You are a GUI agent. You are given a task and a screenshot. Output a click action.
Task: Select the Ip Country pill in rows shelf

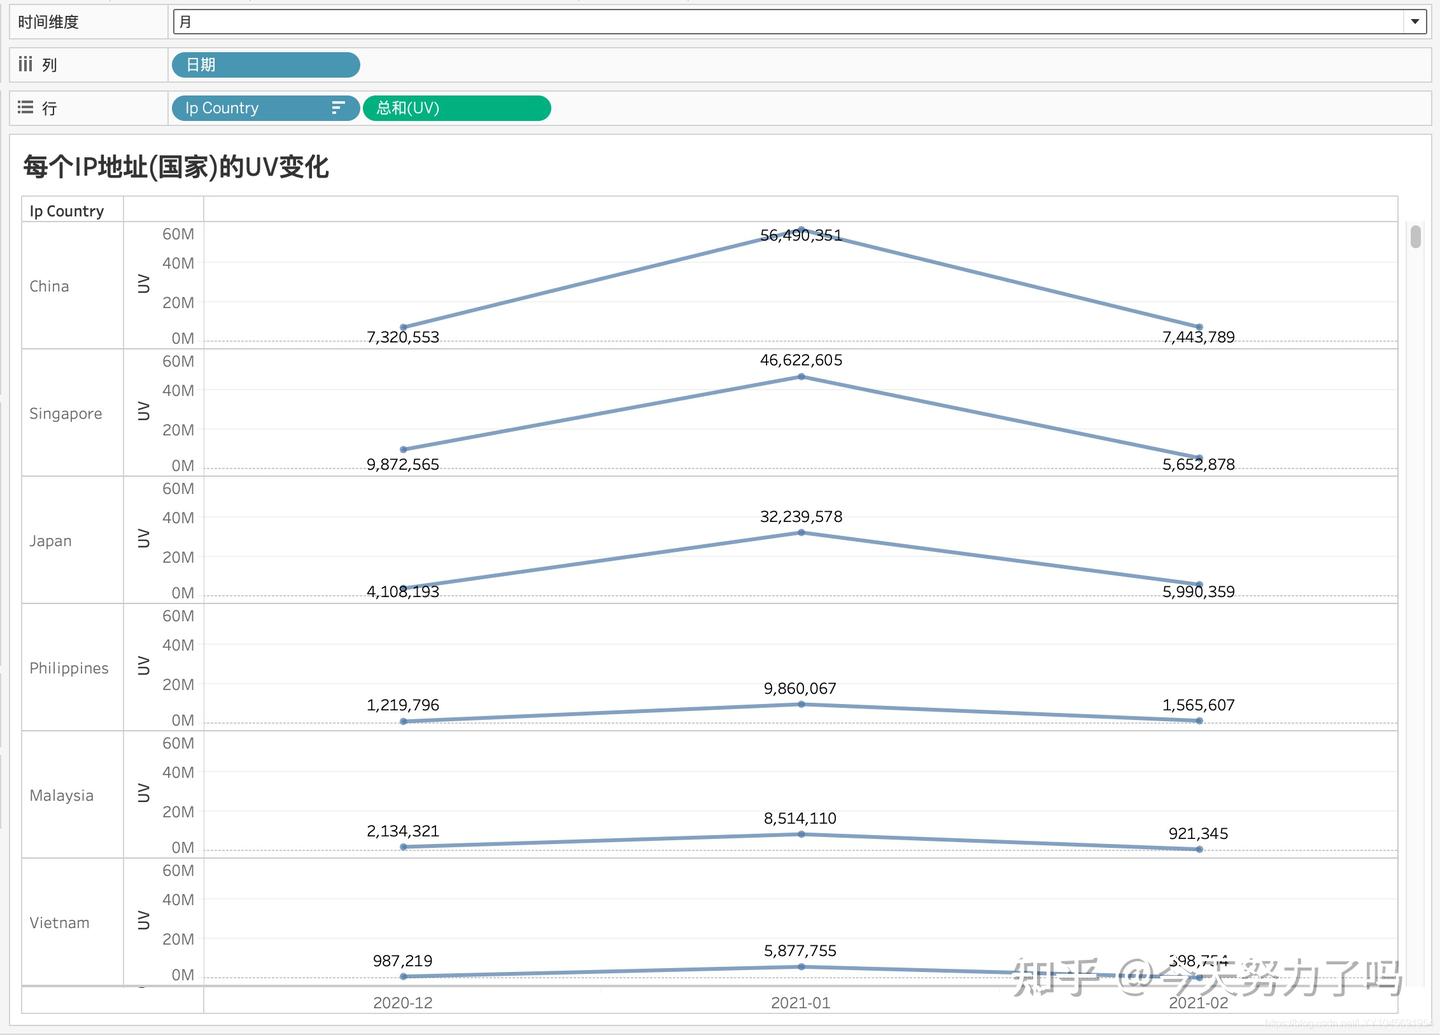266,108
